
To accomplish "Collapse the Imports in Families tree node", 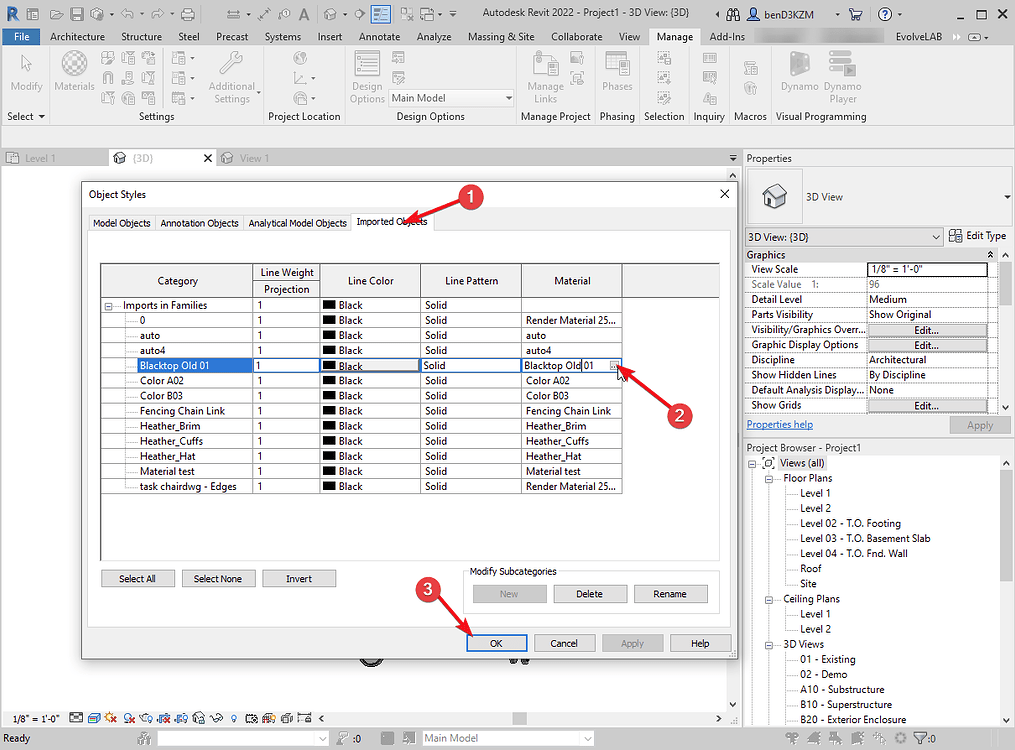I will pyautogui.click(x=108, y=305).
